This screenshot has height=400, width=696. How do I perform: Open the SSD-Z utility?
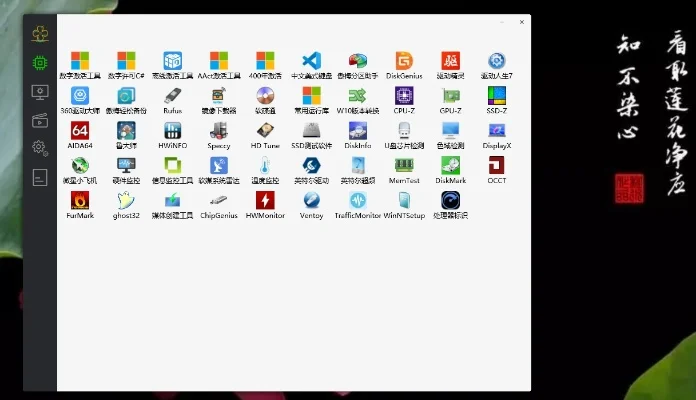click(496, 100)
